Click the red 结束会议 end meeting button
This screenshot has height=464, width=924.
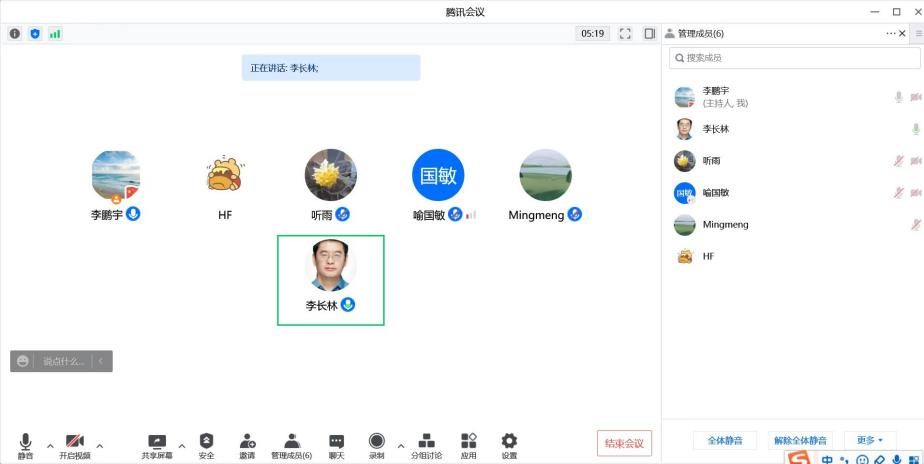point(624,443)
